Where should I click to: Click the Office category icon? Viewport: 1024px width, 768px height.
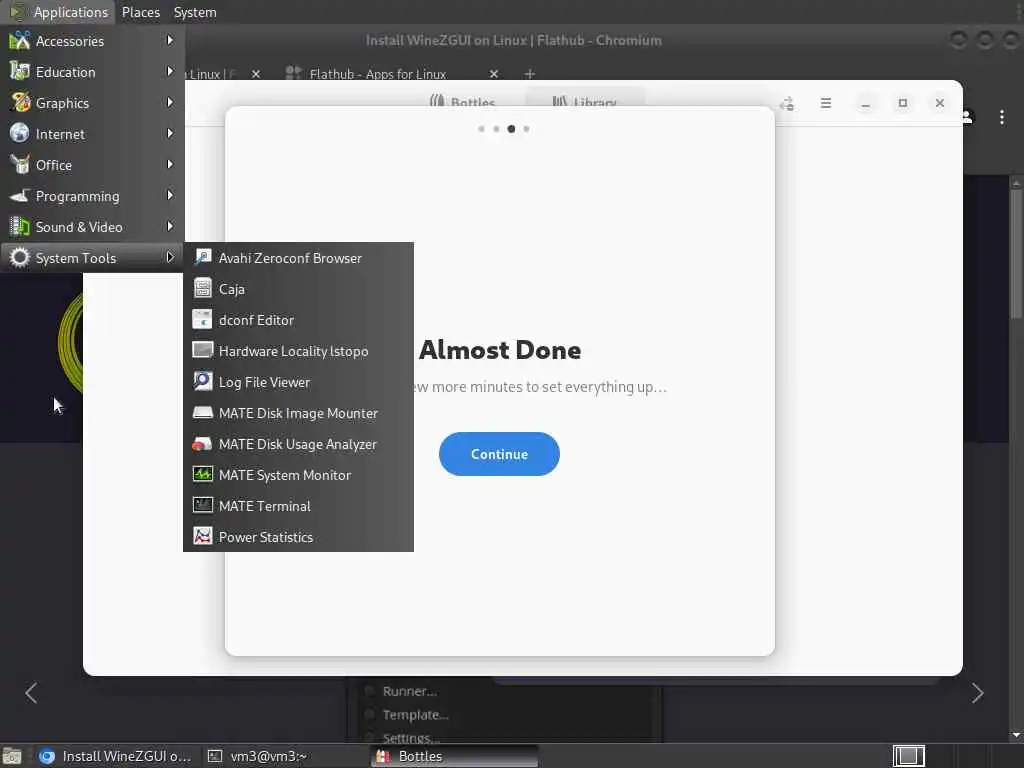tap(20, 165)
